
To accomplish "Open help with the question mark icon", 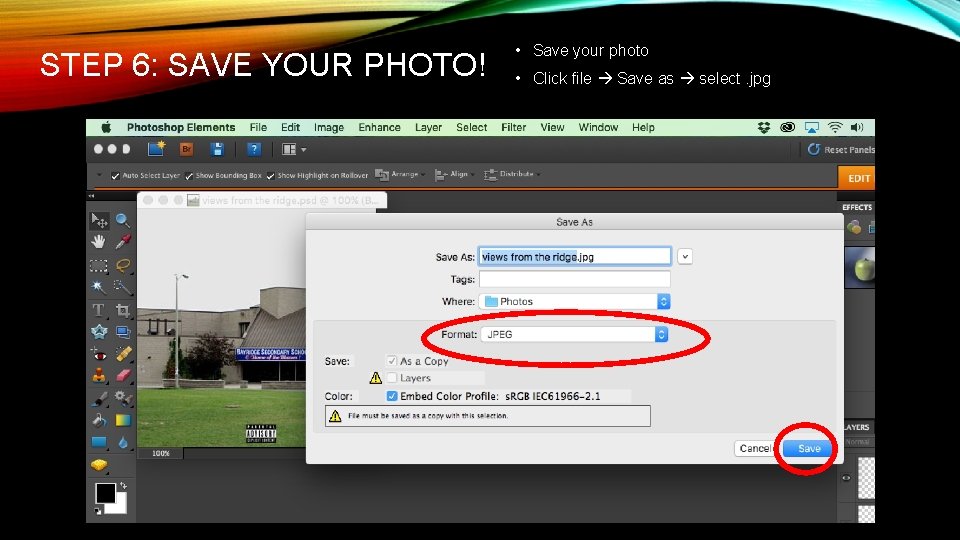I will pyautogui.click(x=253, y=149).
